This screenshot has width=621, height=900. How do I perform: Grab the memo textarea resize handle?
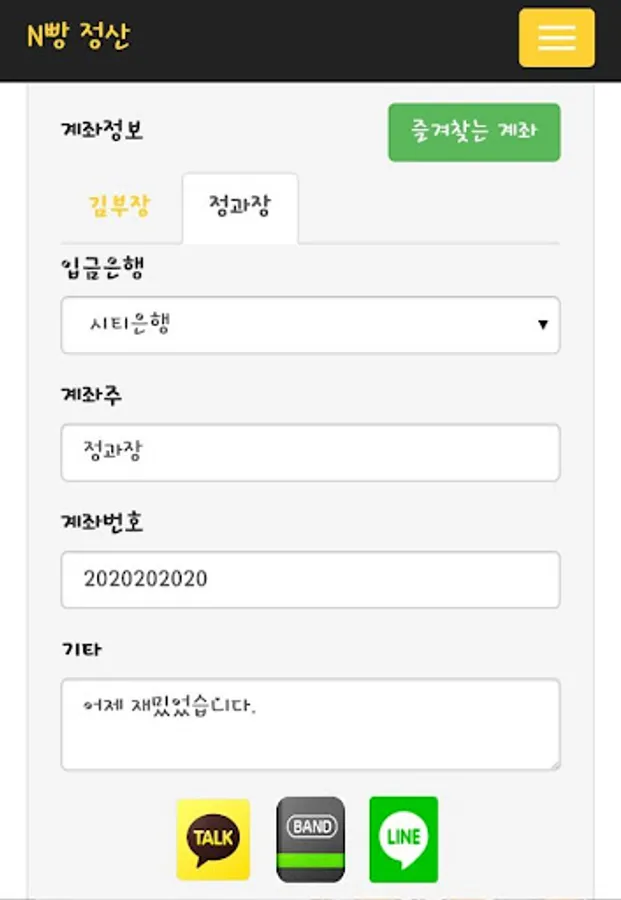click(555, 765)
